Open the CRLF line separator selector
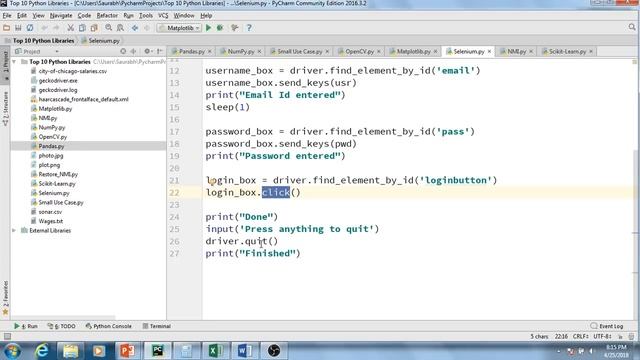 click(580, 337)
